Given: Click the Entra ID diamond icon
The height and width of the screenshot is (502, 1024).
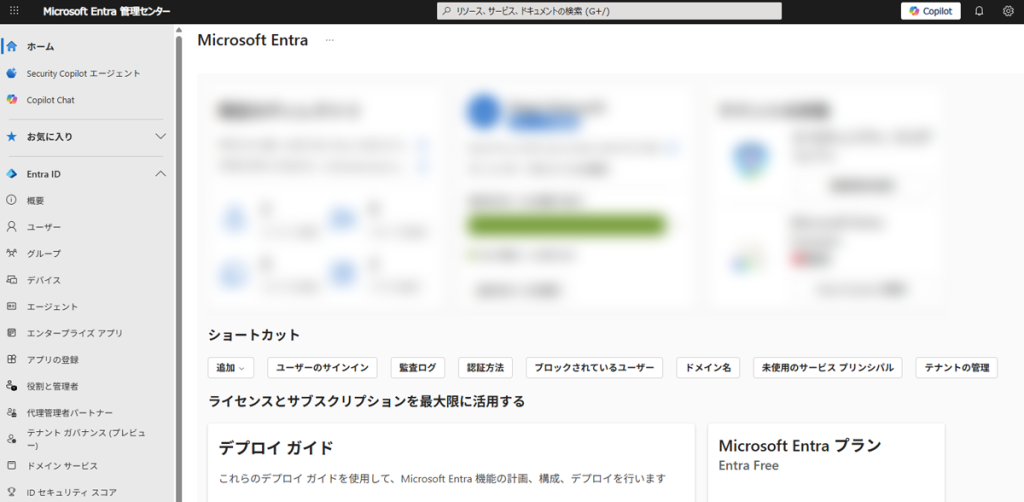Looking at the screenshot, I should 12,174.
